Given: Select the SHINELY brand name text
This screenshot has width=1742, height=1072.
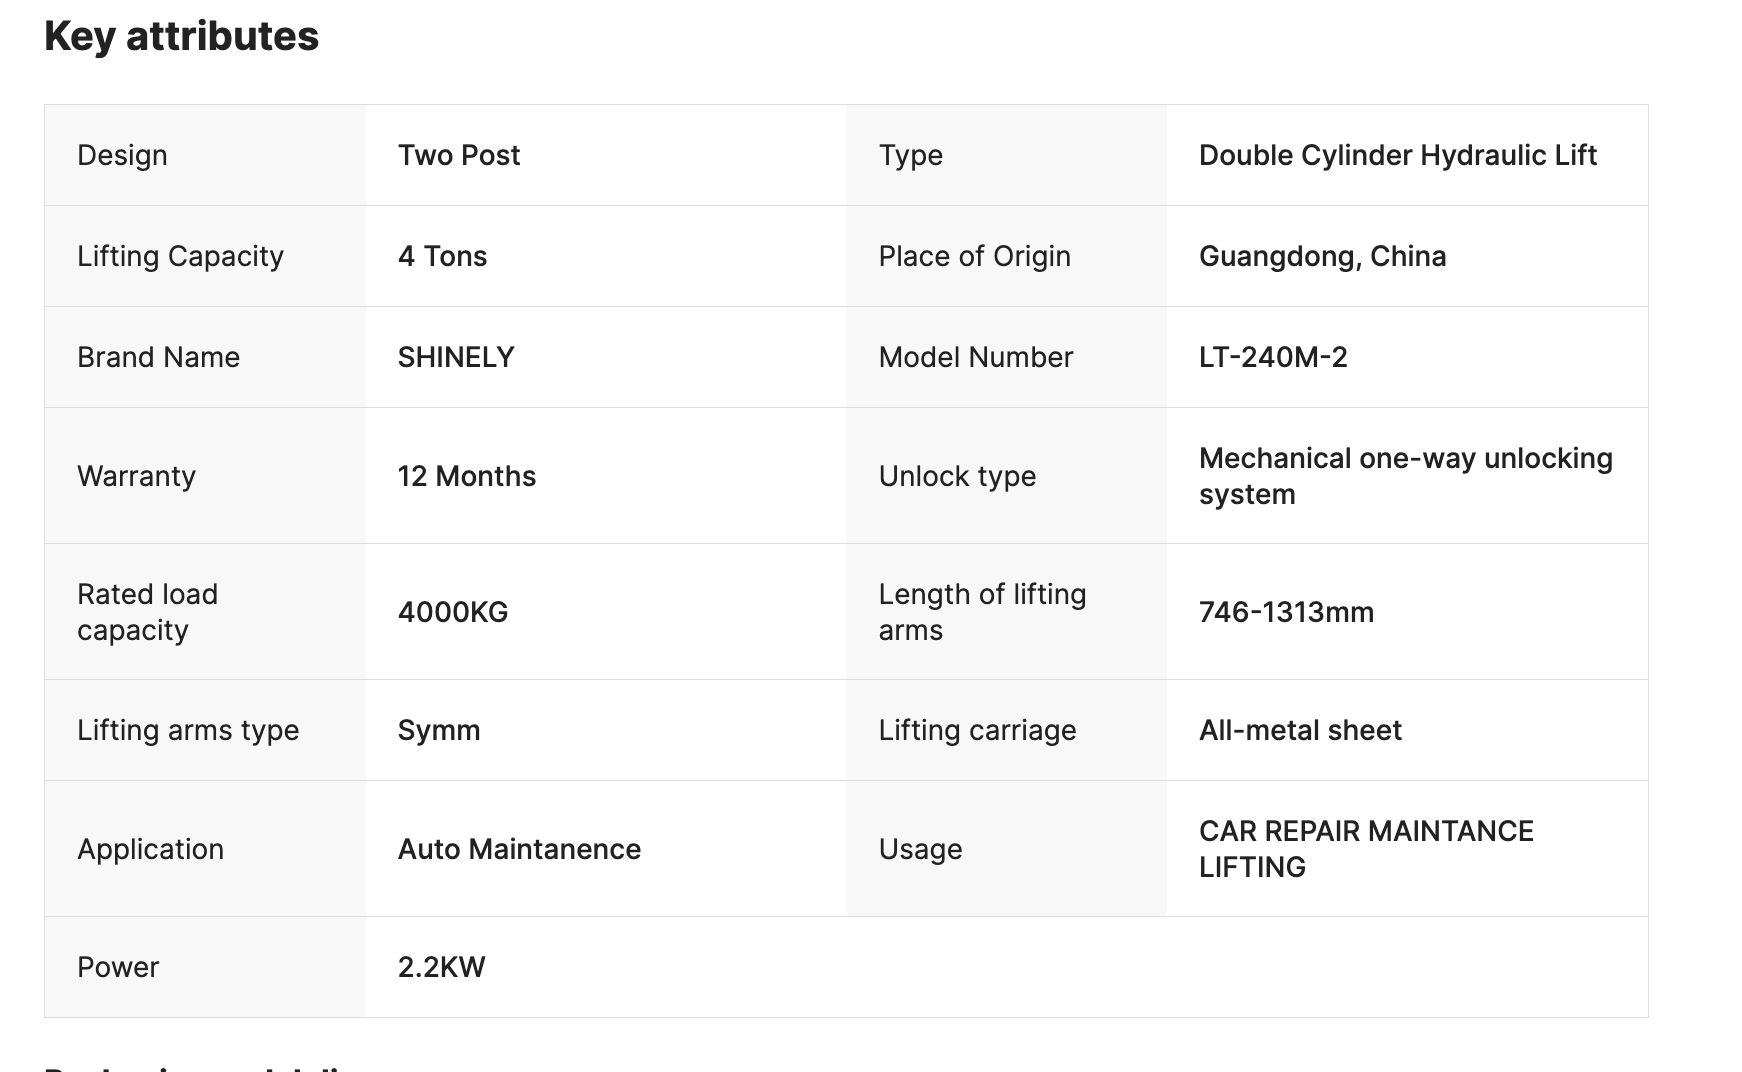Looking at the screenshot, I should pos(456,357).
